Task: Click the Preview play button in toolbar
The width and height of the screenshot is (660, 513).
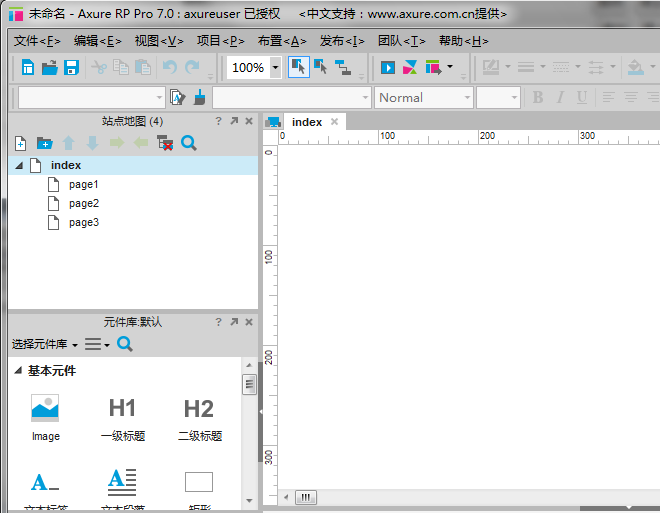Action: (x=388, y=68)
